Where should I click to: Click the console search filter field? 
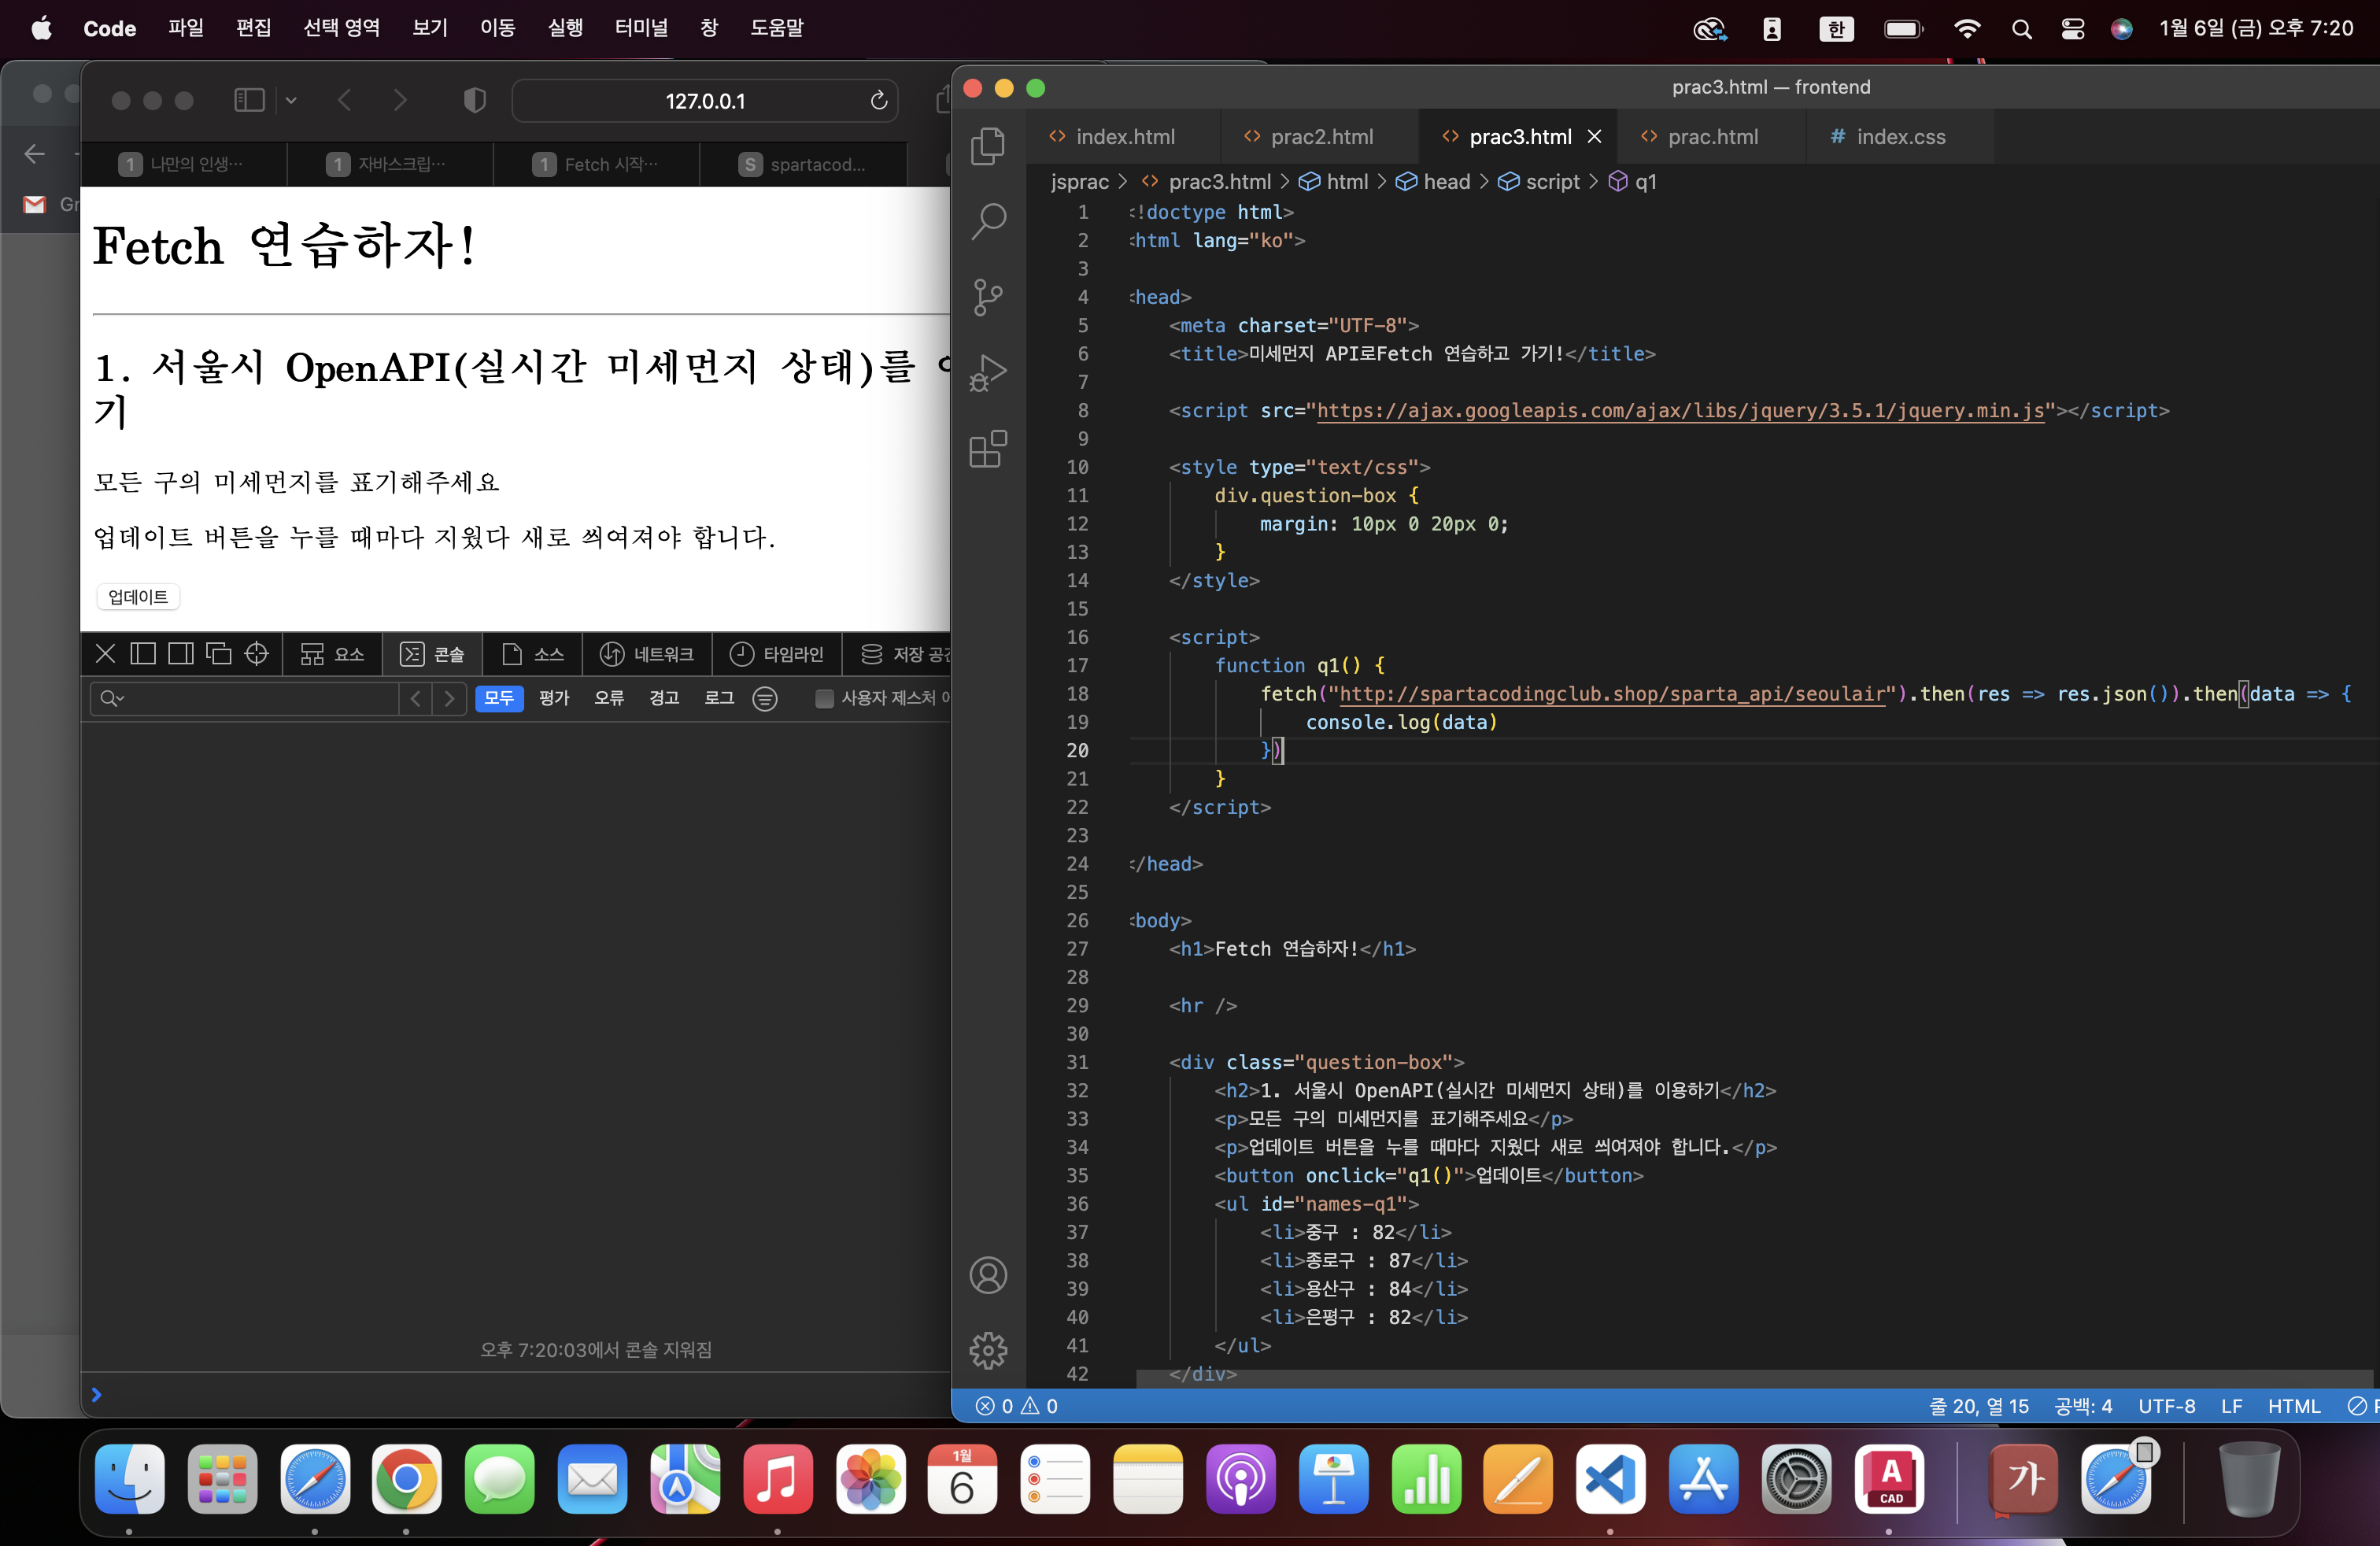[x=245, y=698]
